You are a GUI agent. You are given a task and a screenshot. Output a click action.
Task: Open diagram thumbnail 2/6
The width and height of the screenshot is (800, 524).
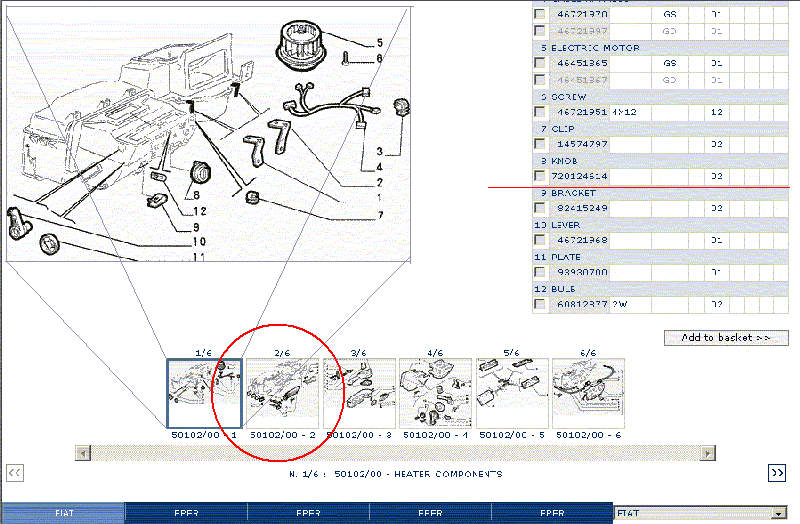coord(282,393)
